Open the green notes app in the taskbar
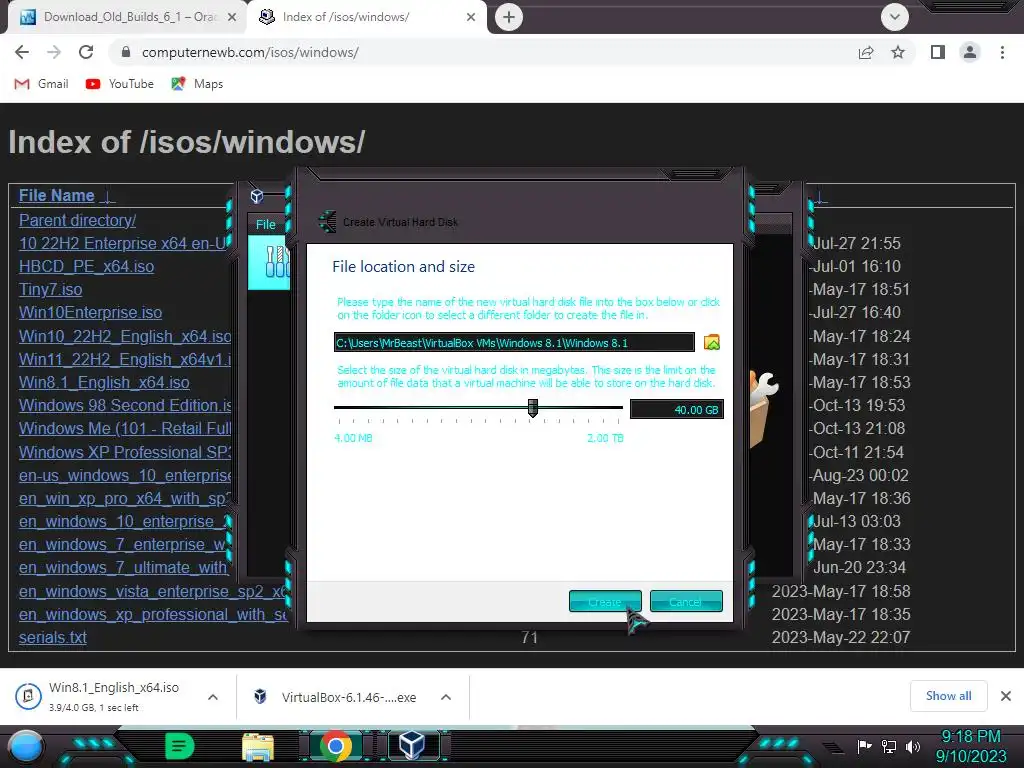Screen dimensions: 1024x768 pos(180,746)
